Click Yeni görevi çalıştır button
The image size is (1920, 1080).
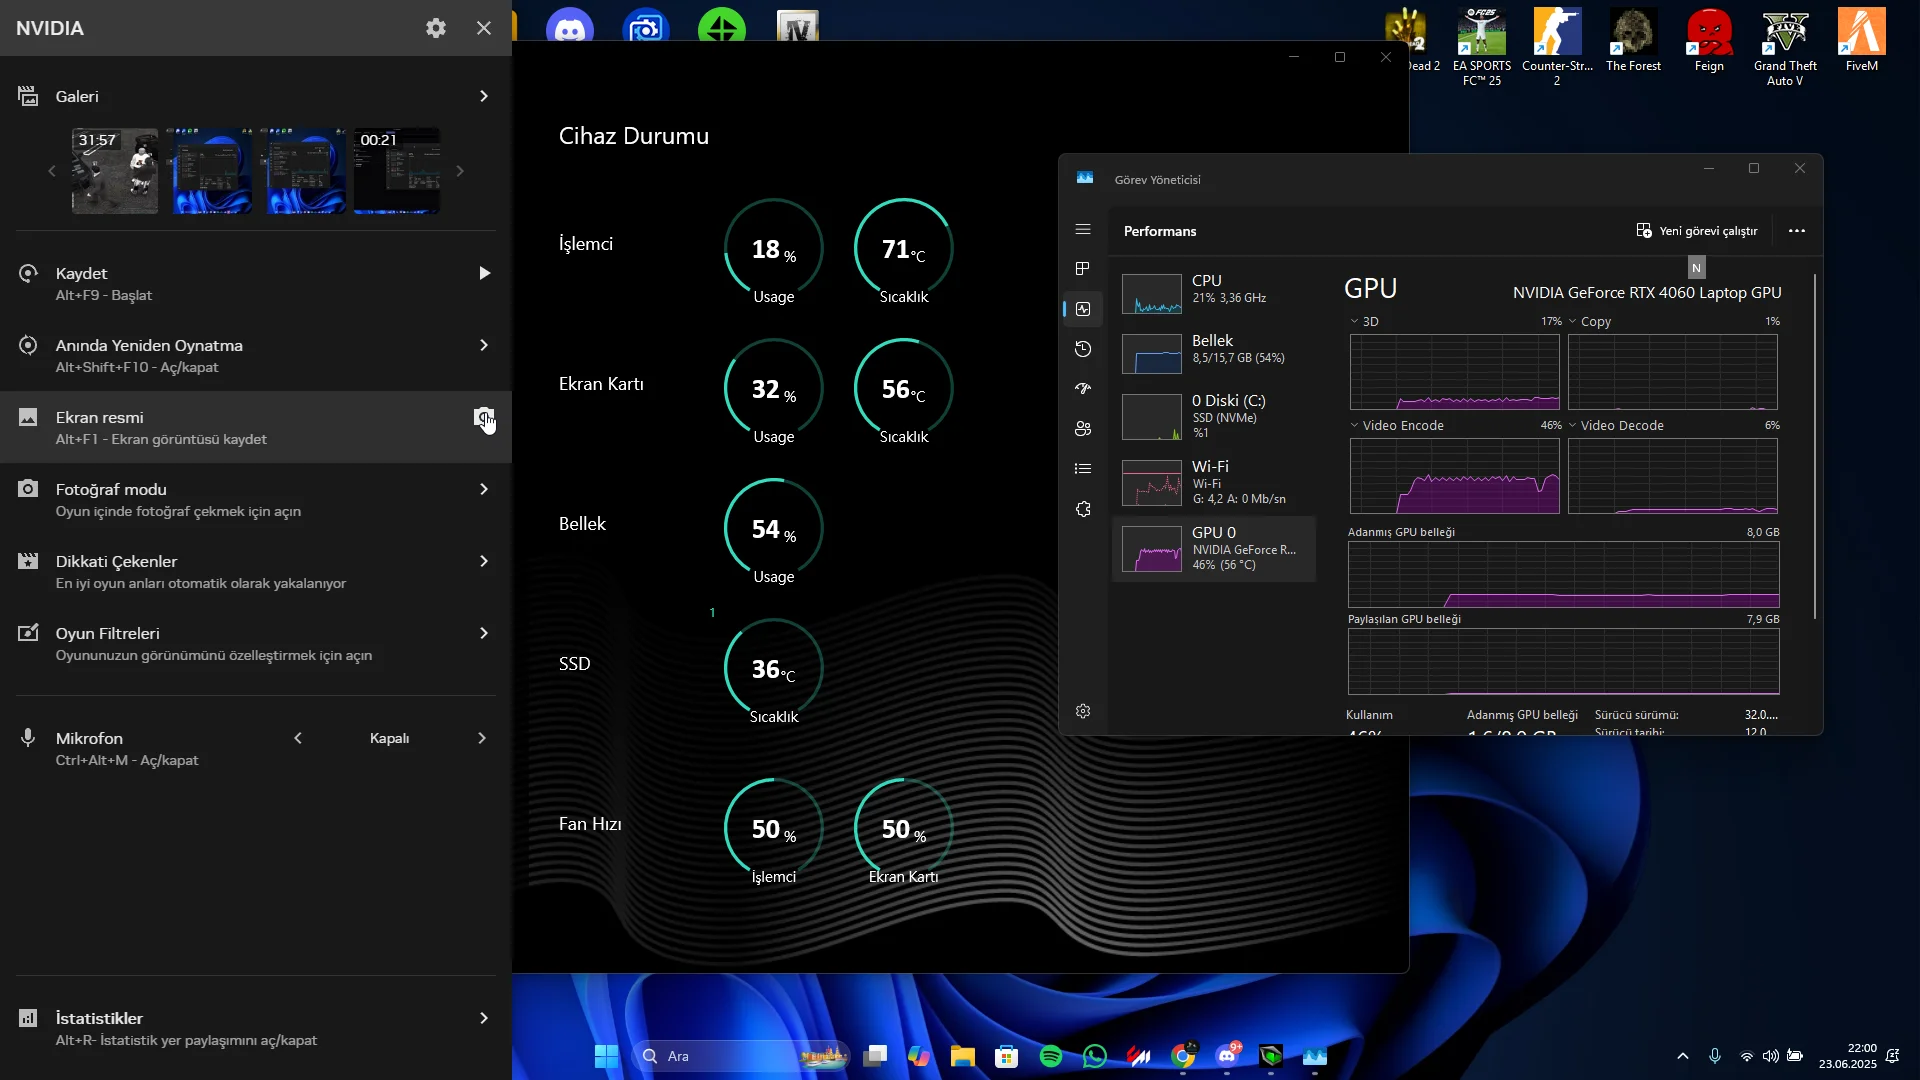pyautogui.click(x=1697, y=231)
